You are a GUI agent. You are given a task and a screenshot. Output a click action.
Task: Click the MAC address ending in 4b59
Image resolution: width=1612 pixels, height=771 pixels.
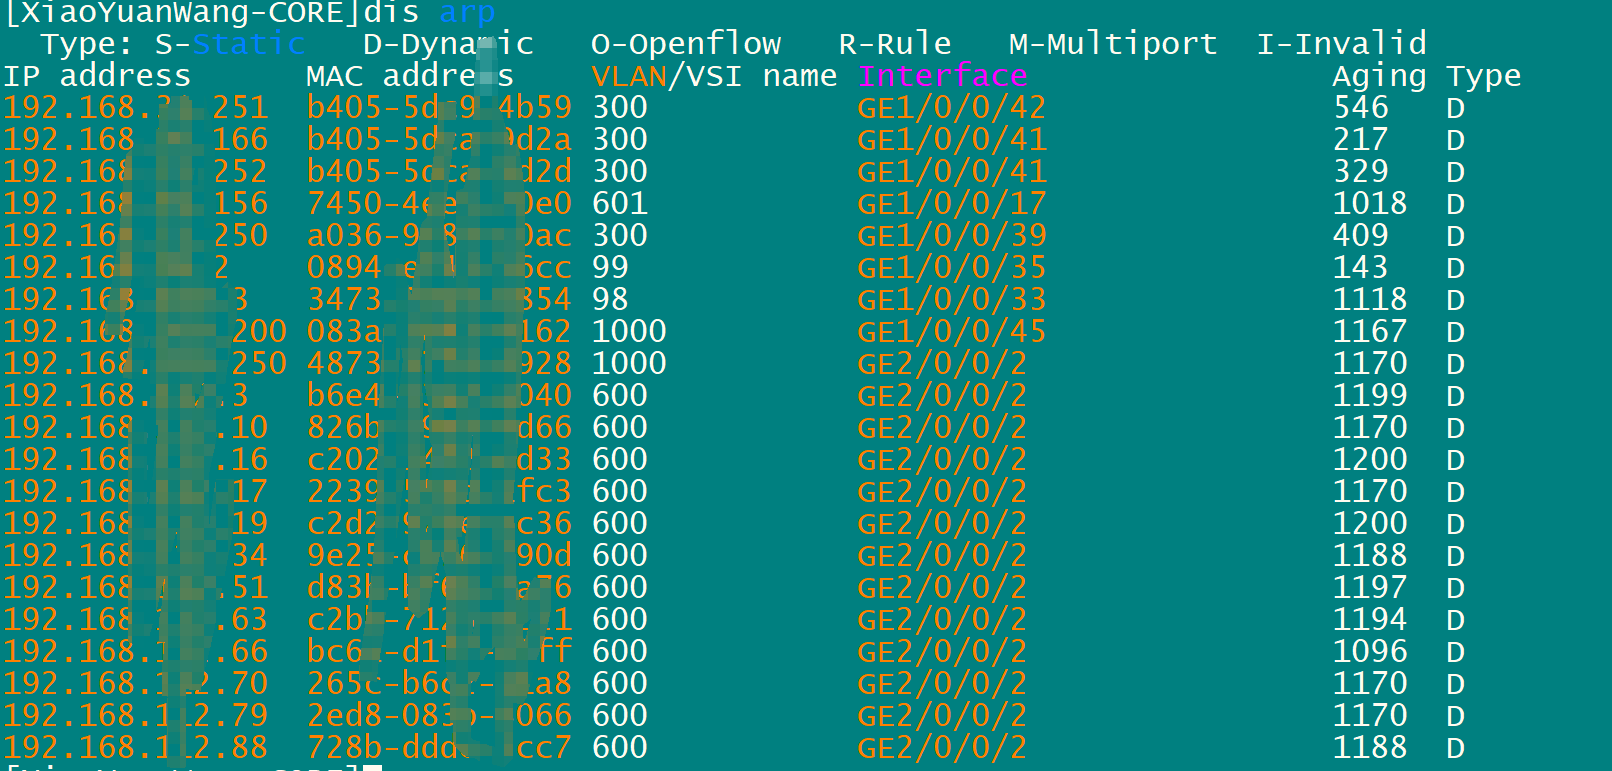[439, 108]
